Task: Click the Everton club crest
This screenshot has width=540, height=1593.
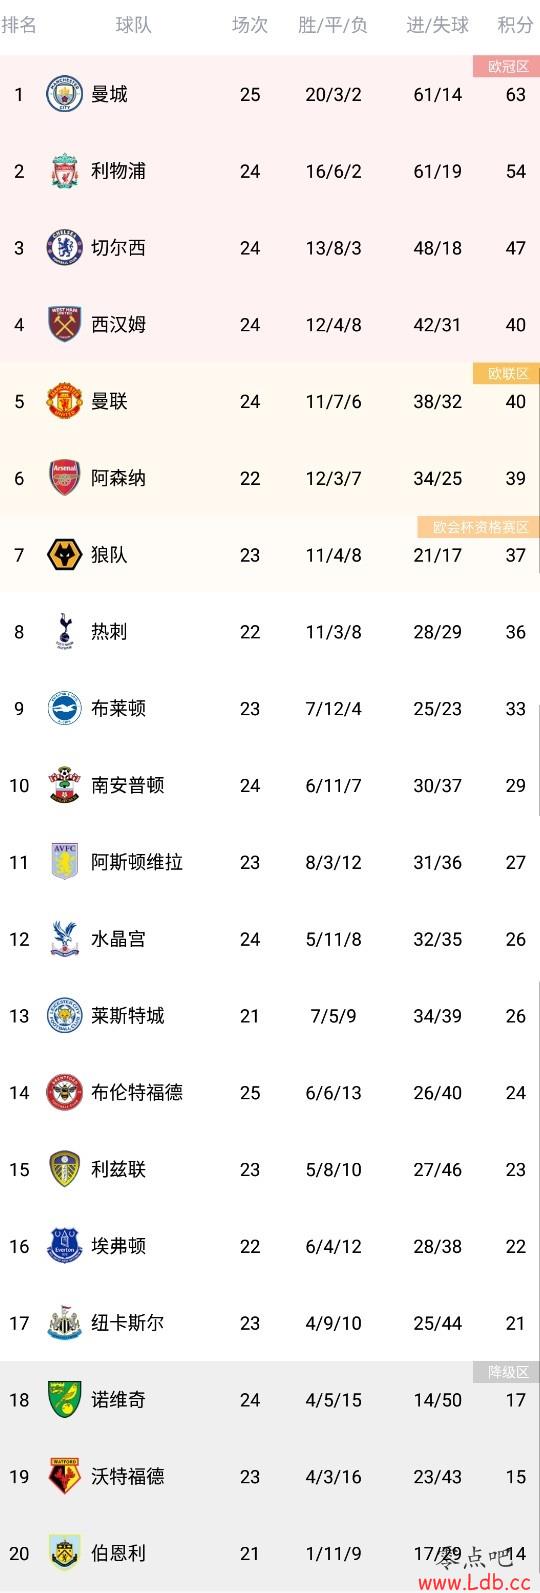Action: pyautogui.click(x=65, y=1246)
